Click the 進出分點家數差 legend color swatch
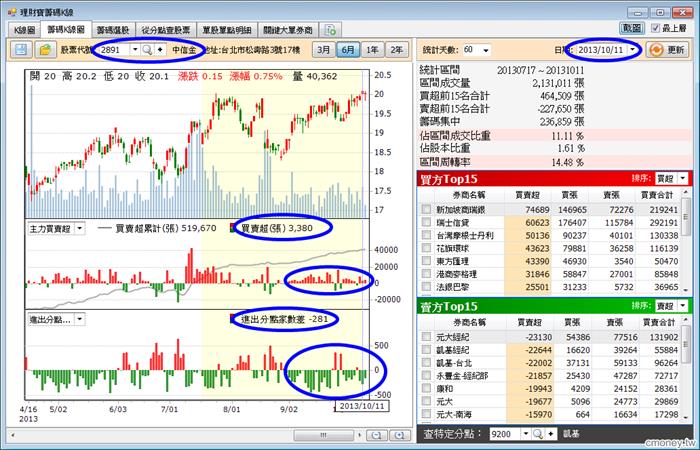700x450 pixels. click(x=233, y=319)
